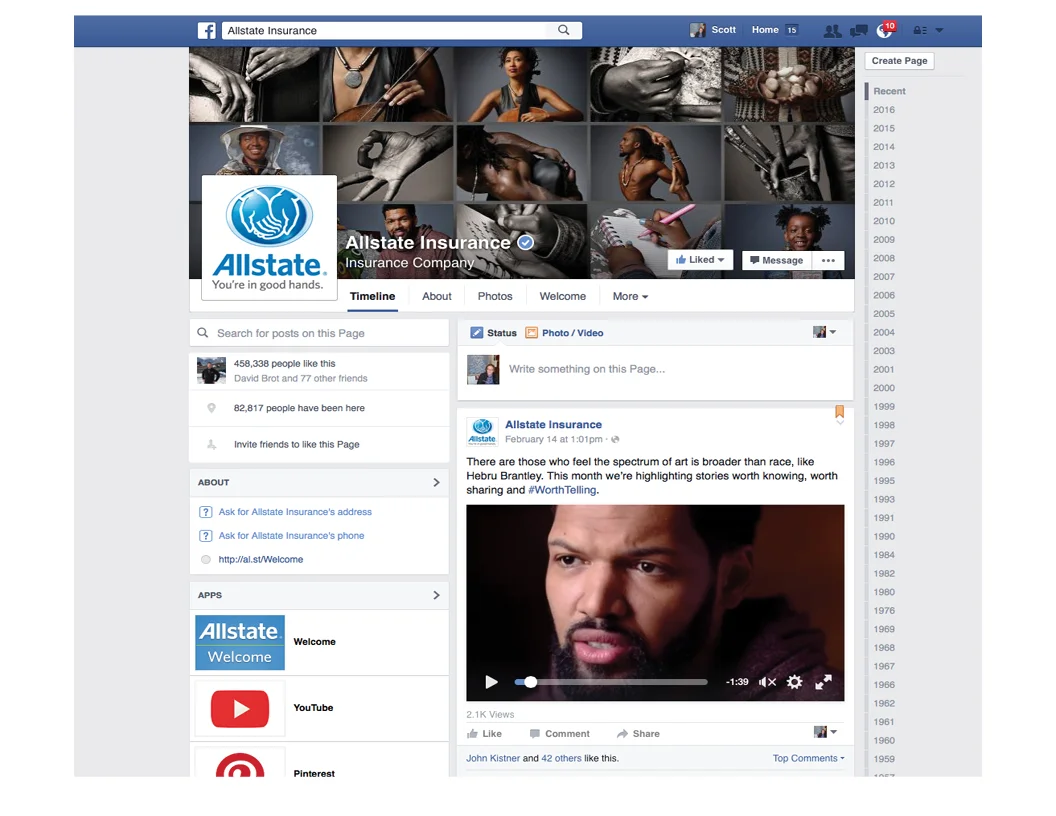Jump to 2016 in timeline navigator
The width and height of the screenshot is (1056, 816).
[884, 110]
